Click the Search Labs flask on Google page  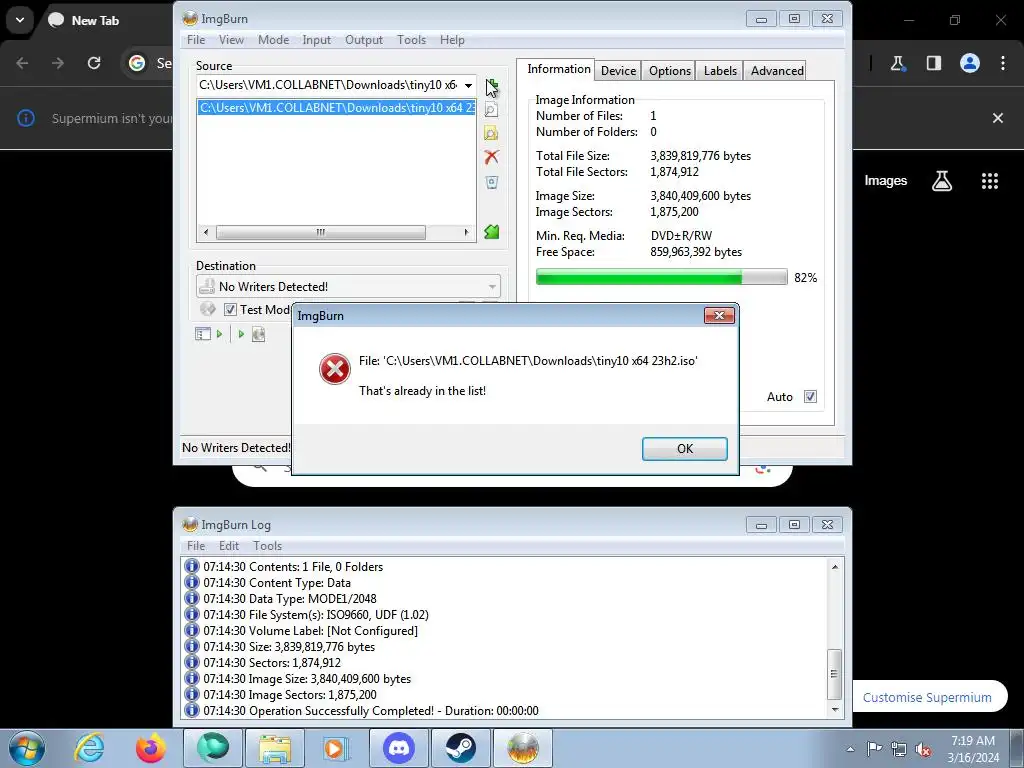tap(942, 181)
